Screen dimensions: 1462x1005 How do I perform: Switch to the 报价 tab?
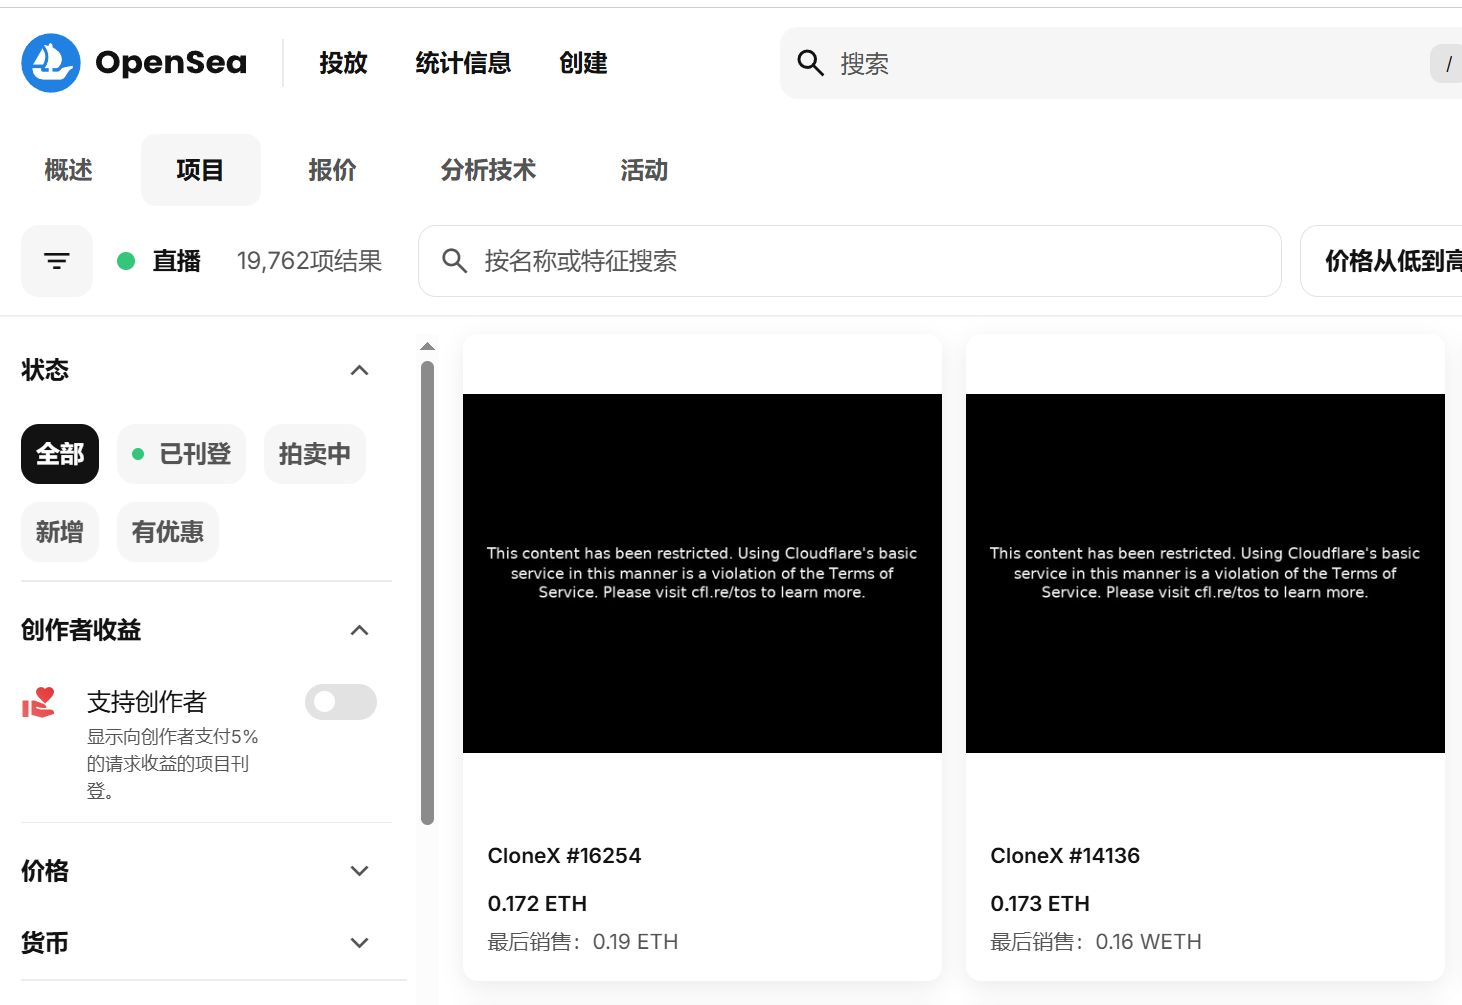332,170
